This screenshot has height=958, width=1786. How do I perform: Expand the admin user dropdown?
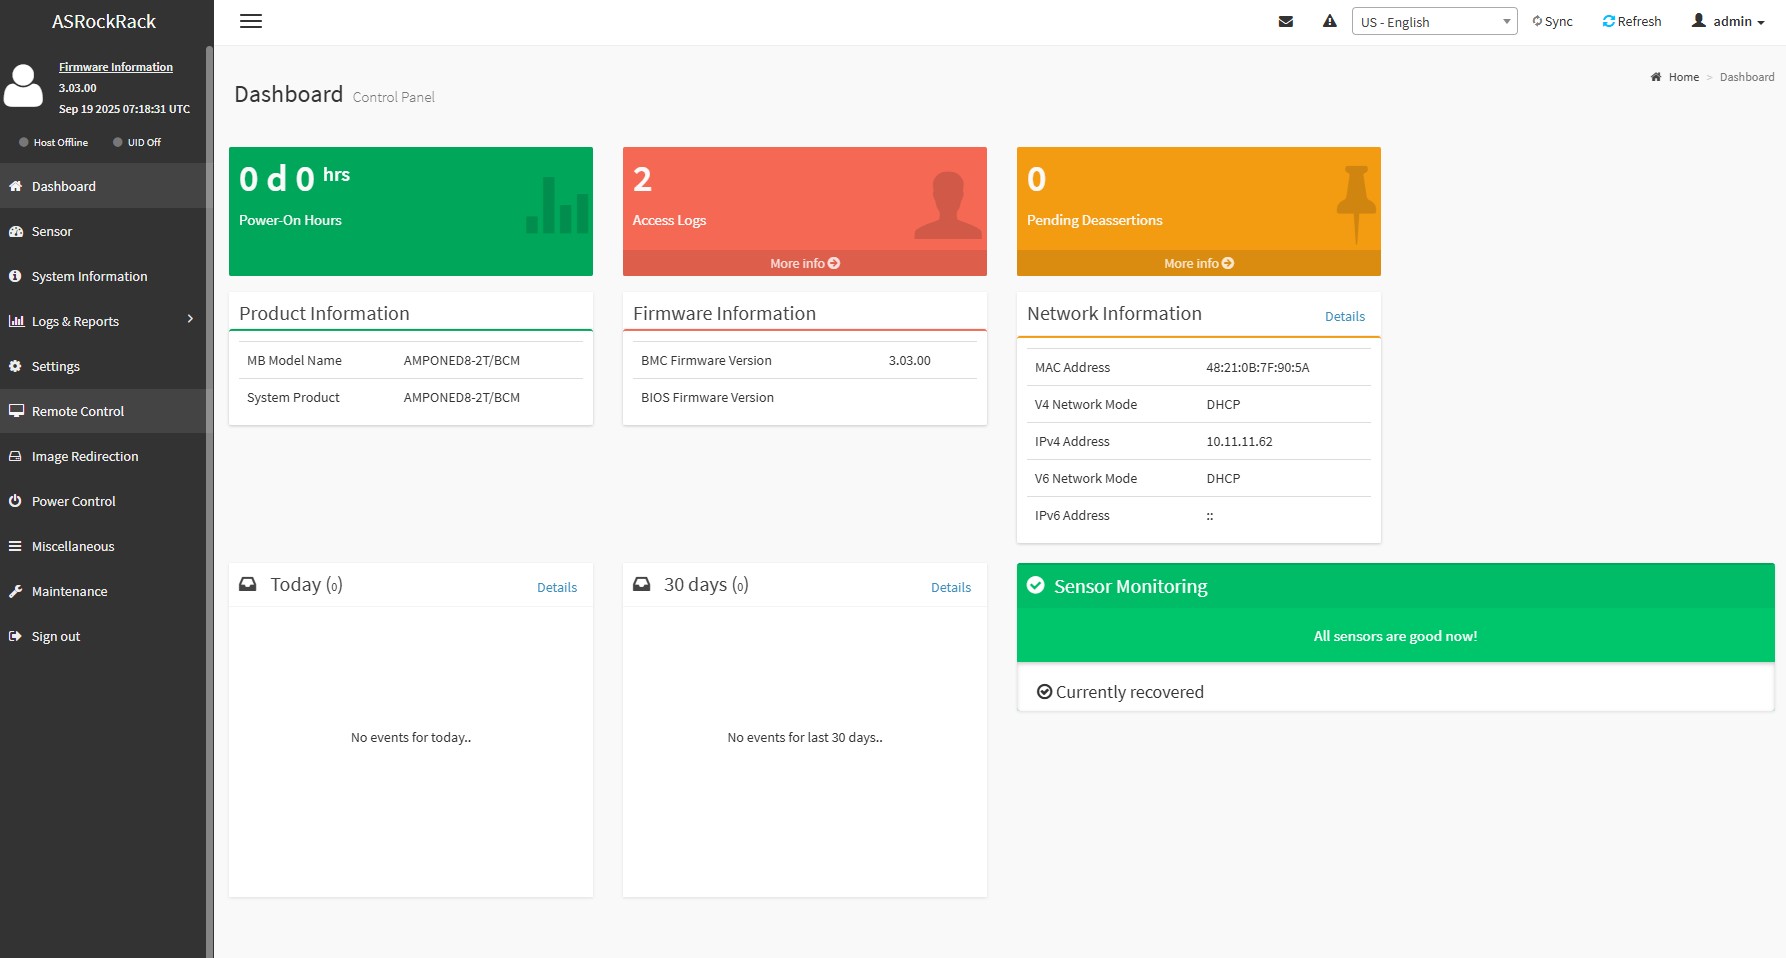(x=1728, y=21)
